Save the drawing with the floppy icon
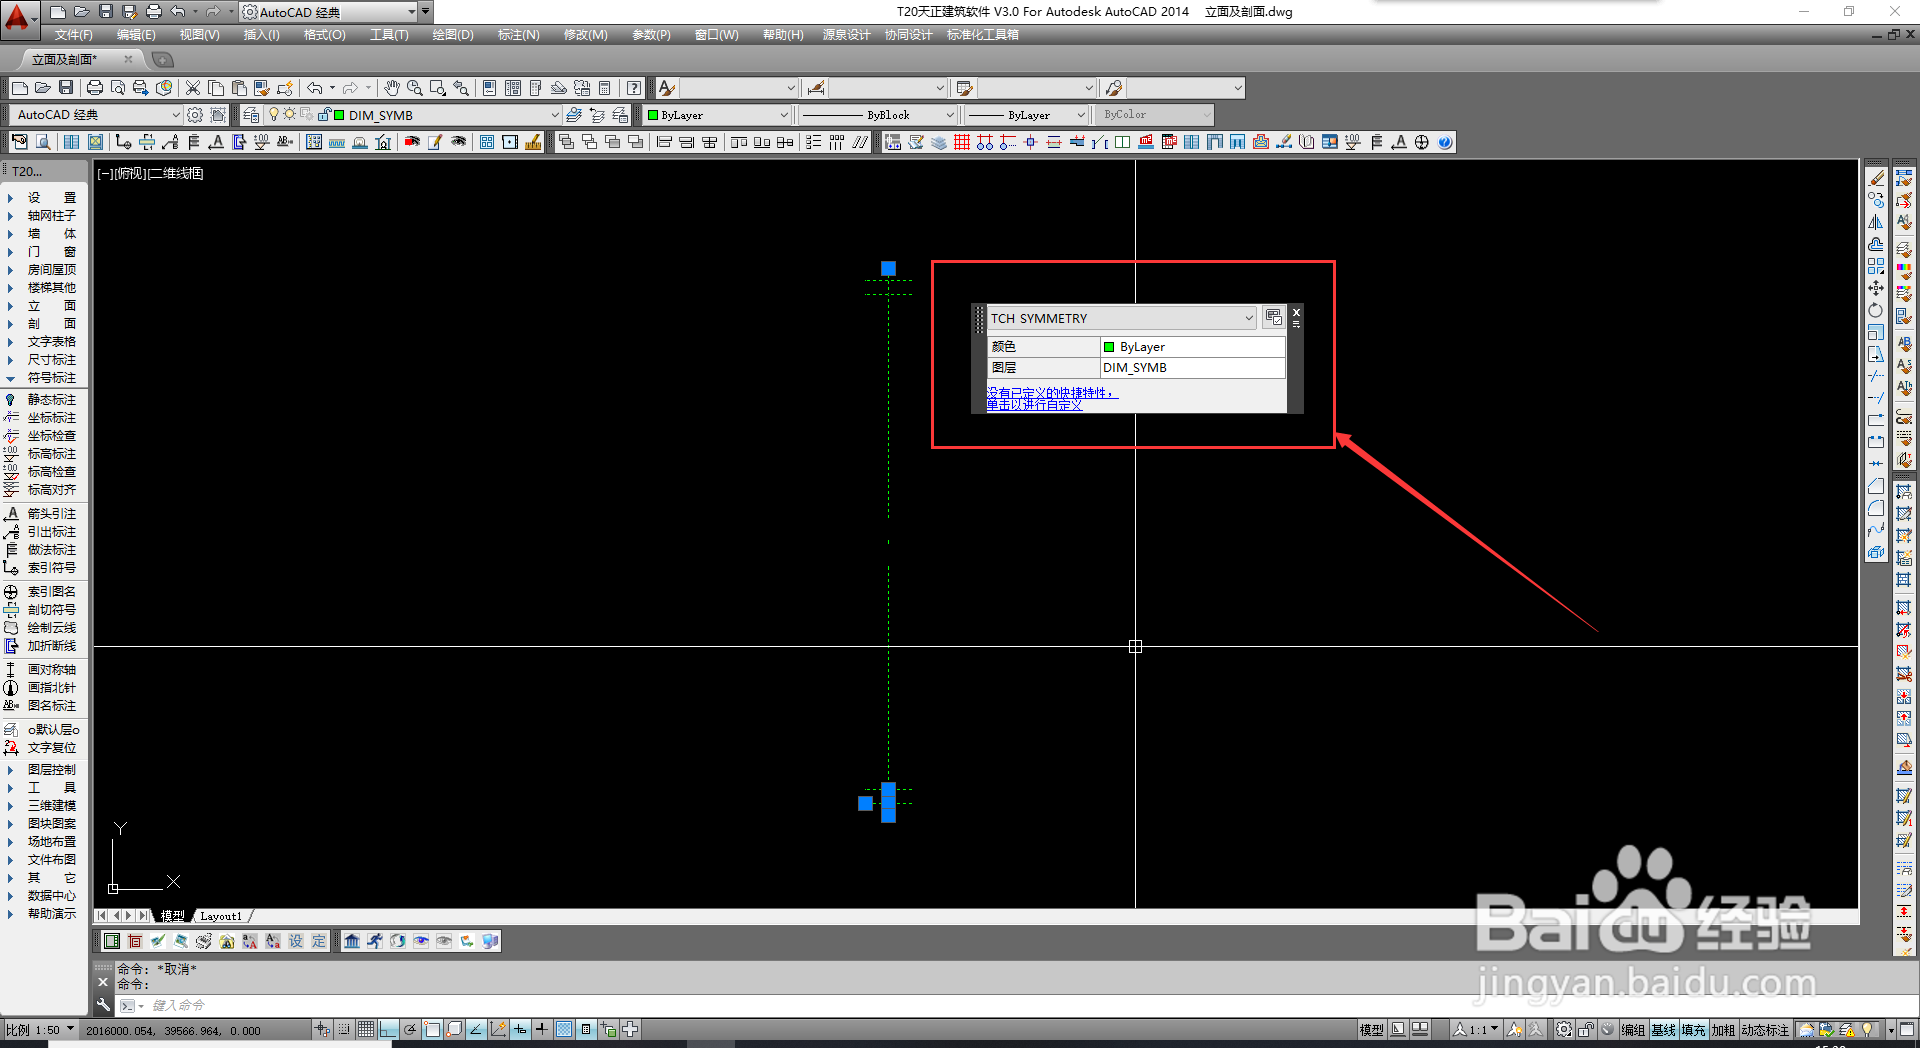This screenshot has height=1048, width=1920. pos(66,88)
